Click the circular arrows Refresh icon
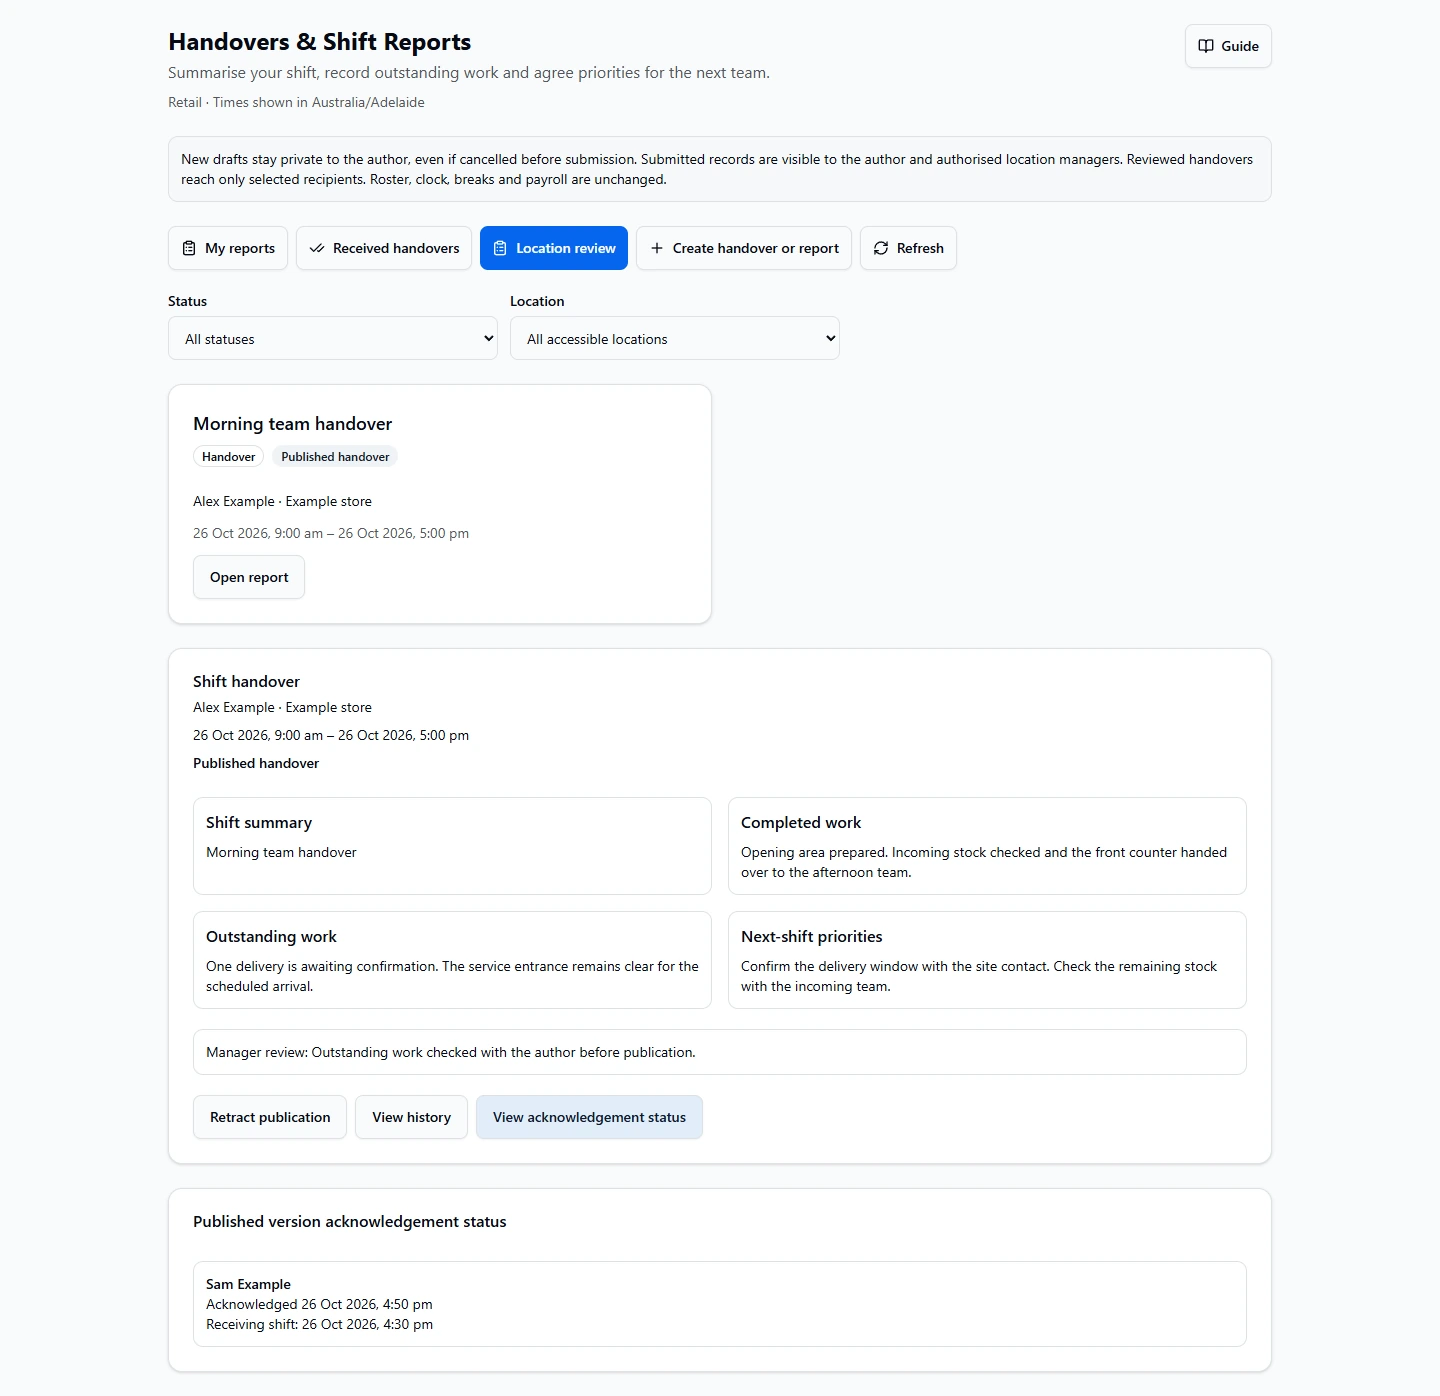 pyautogui.click(x=881, y=248)
